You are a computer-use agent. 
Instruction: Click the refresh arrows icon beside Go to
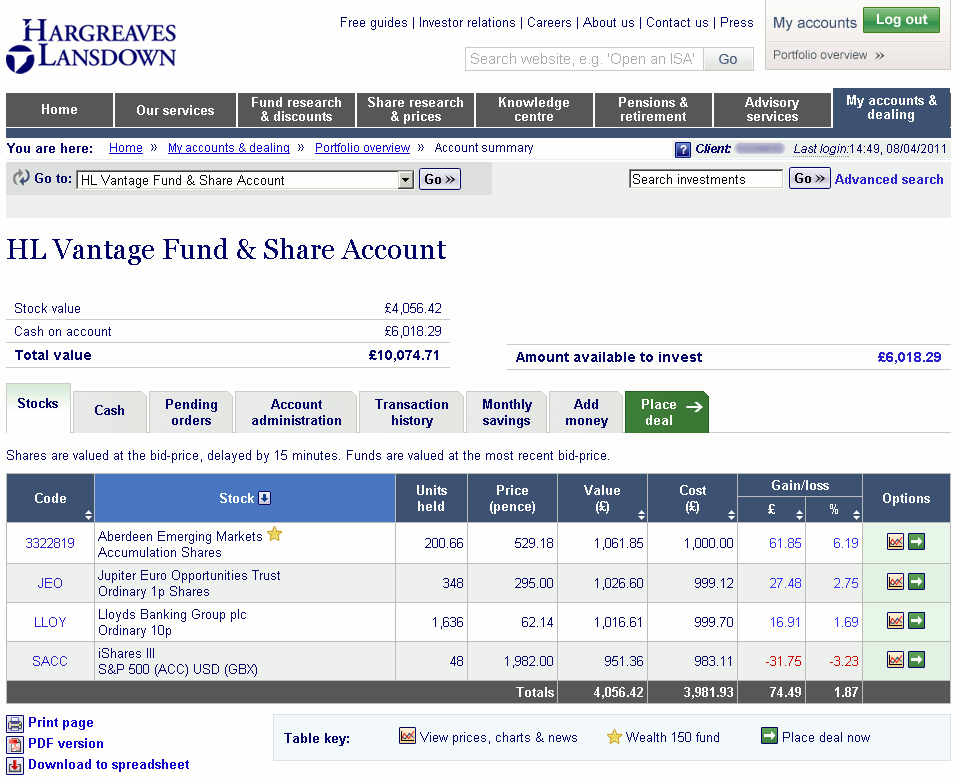pos(21,178)
